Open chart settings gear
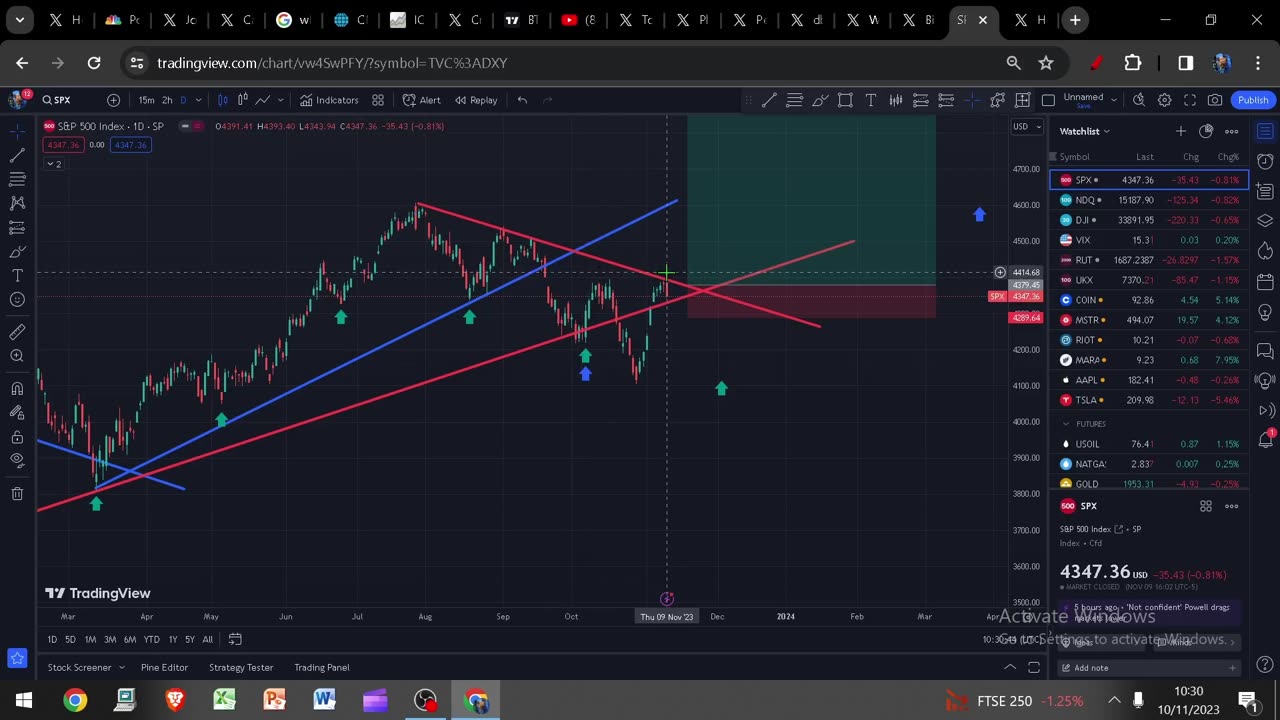 [1164, 100]
